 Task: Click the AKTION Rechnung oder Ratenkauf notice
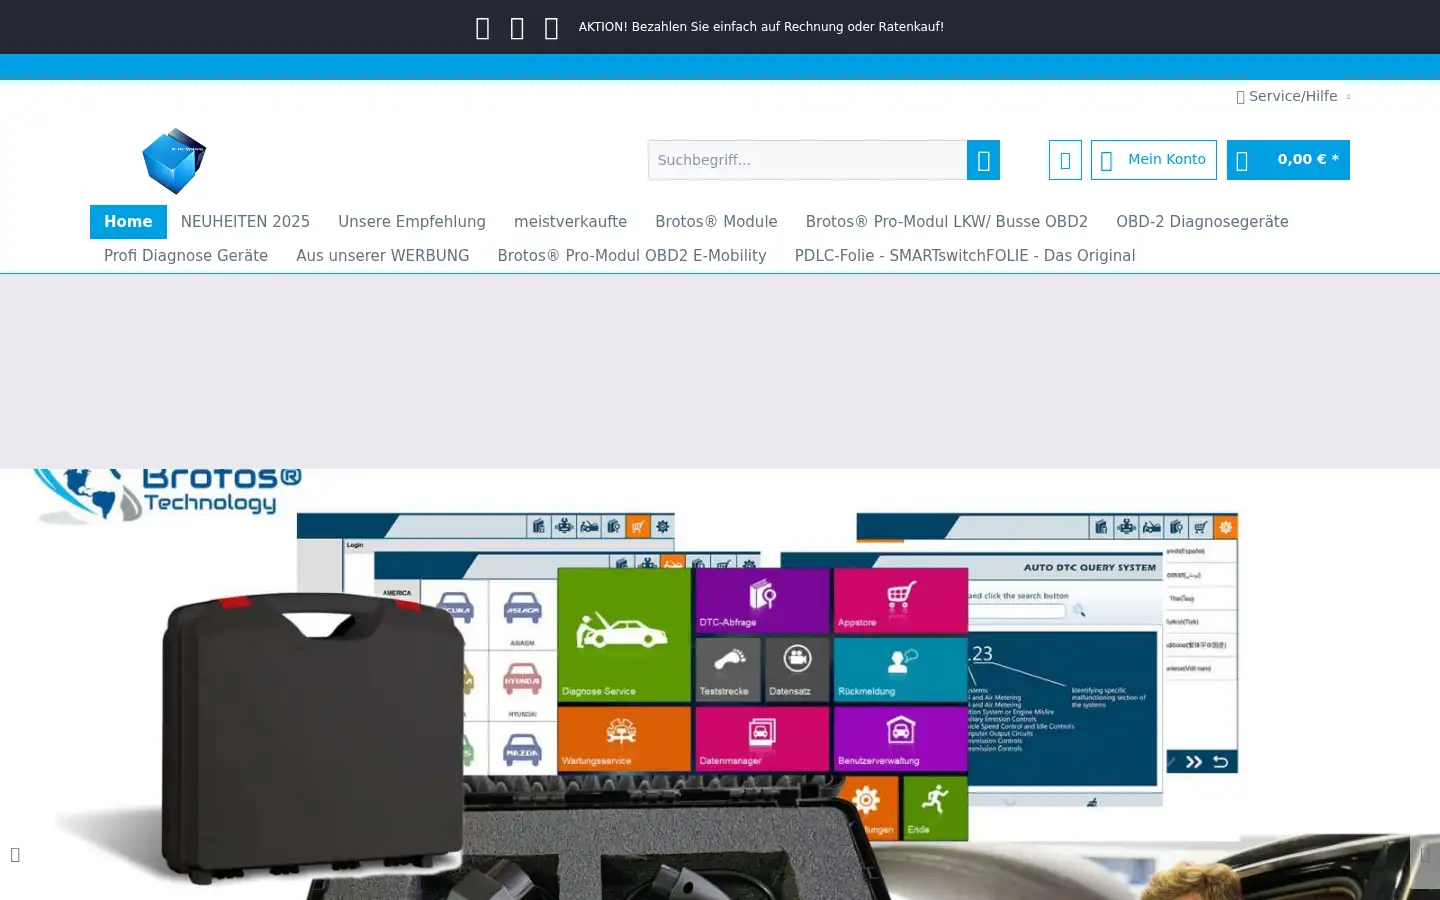[x=761, y=27]
